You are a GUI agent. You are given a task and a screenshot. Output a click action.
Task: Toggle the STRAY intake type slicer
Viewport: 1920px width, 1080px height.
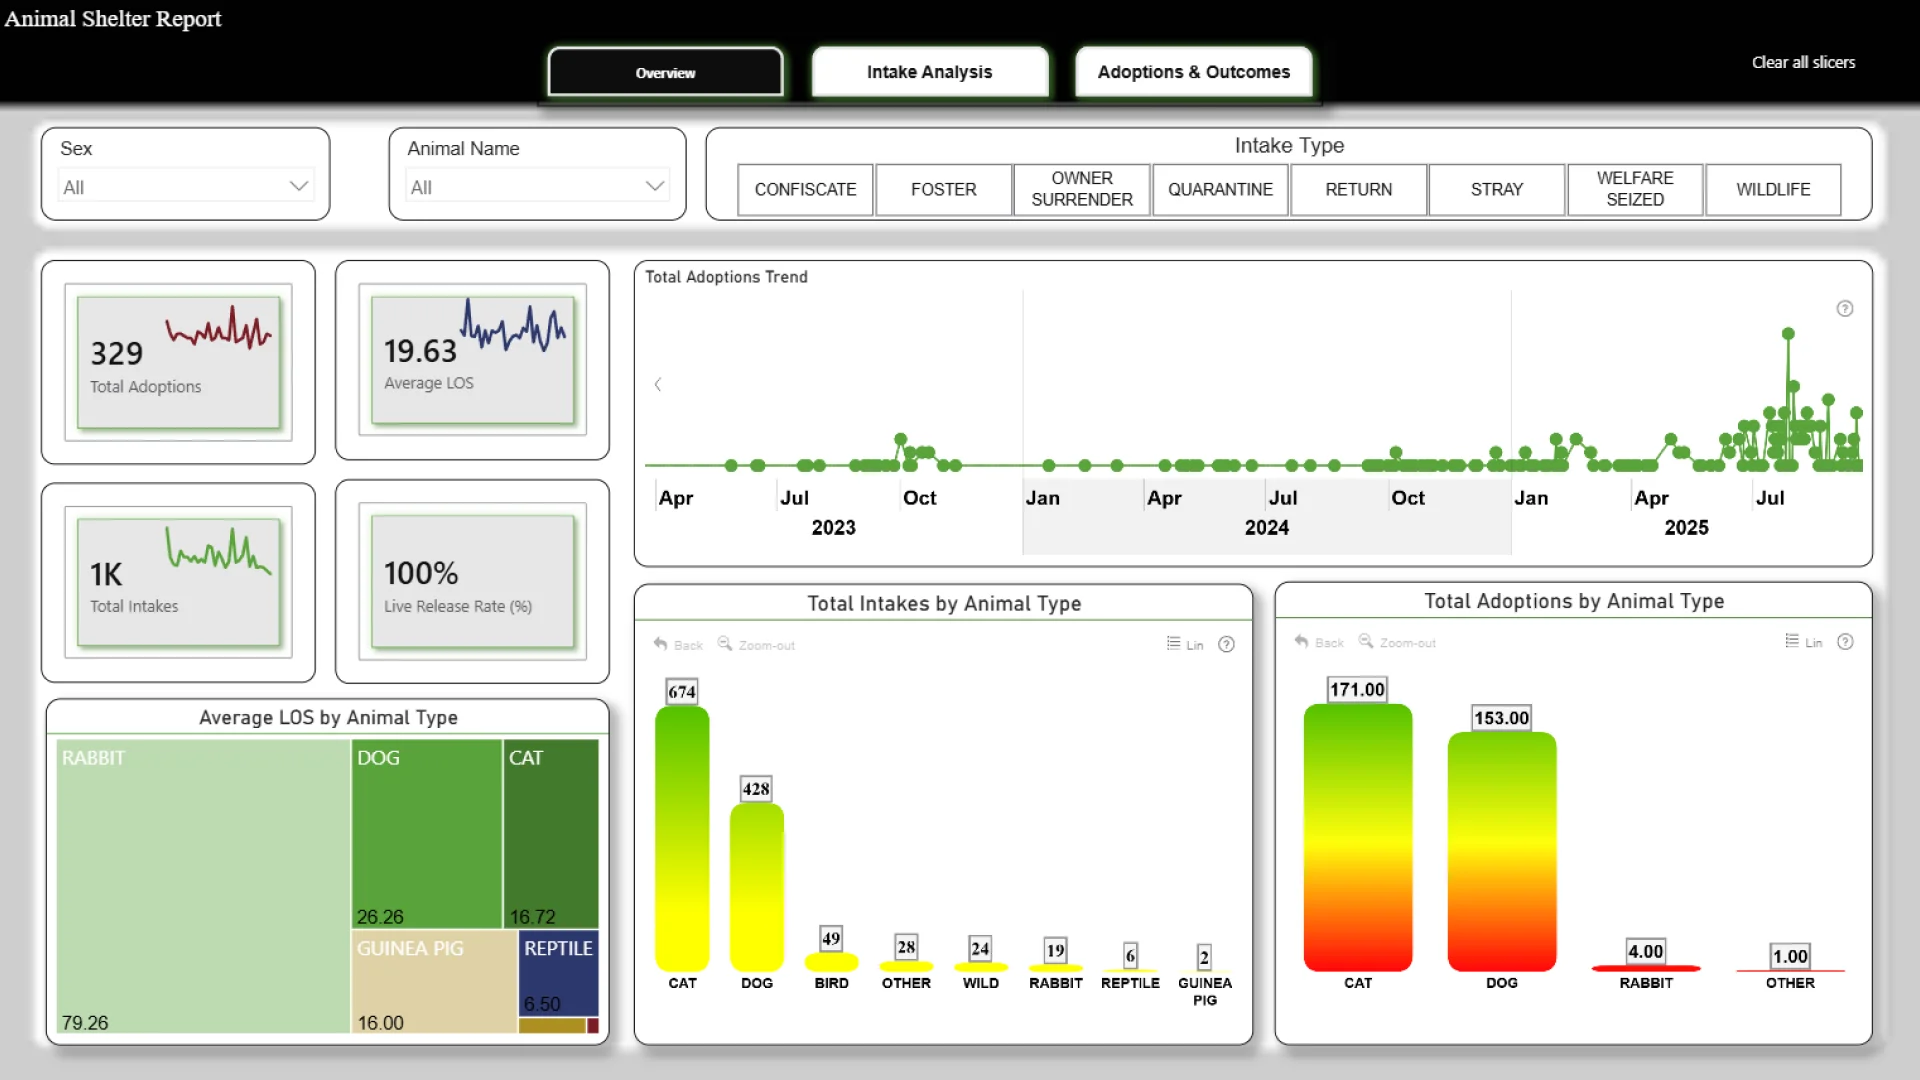(x=1496, y=190)
